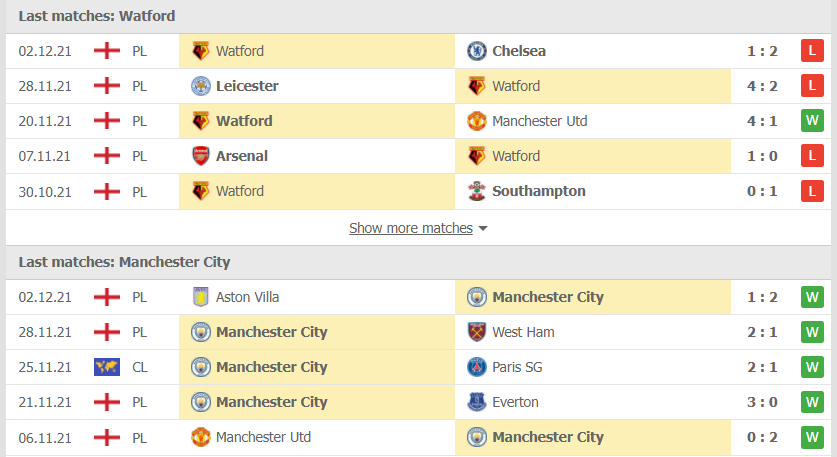Click the red L badge for Watford vs Chelsea

pyautogui.click(x=812, y=51)
